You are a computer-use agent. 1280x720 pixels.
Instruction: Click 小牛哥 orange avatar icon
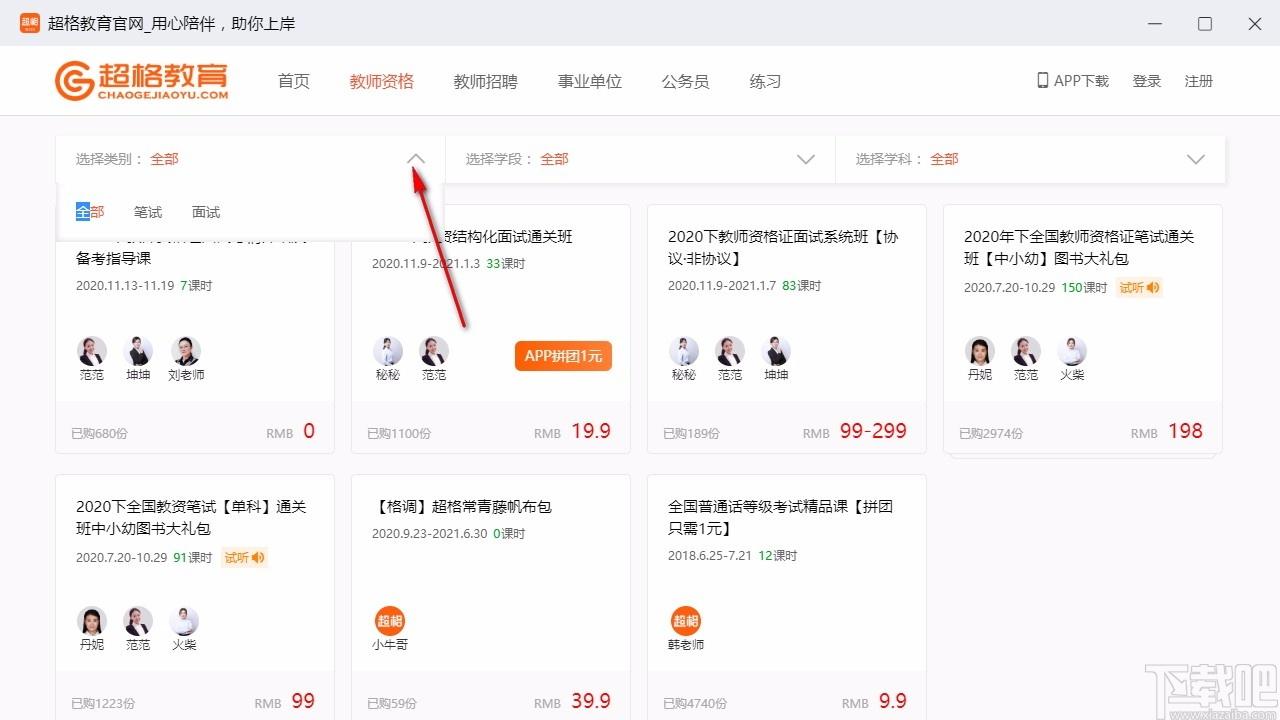(390, 621)
